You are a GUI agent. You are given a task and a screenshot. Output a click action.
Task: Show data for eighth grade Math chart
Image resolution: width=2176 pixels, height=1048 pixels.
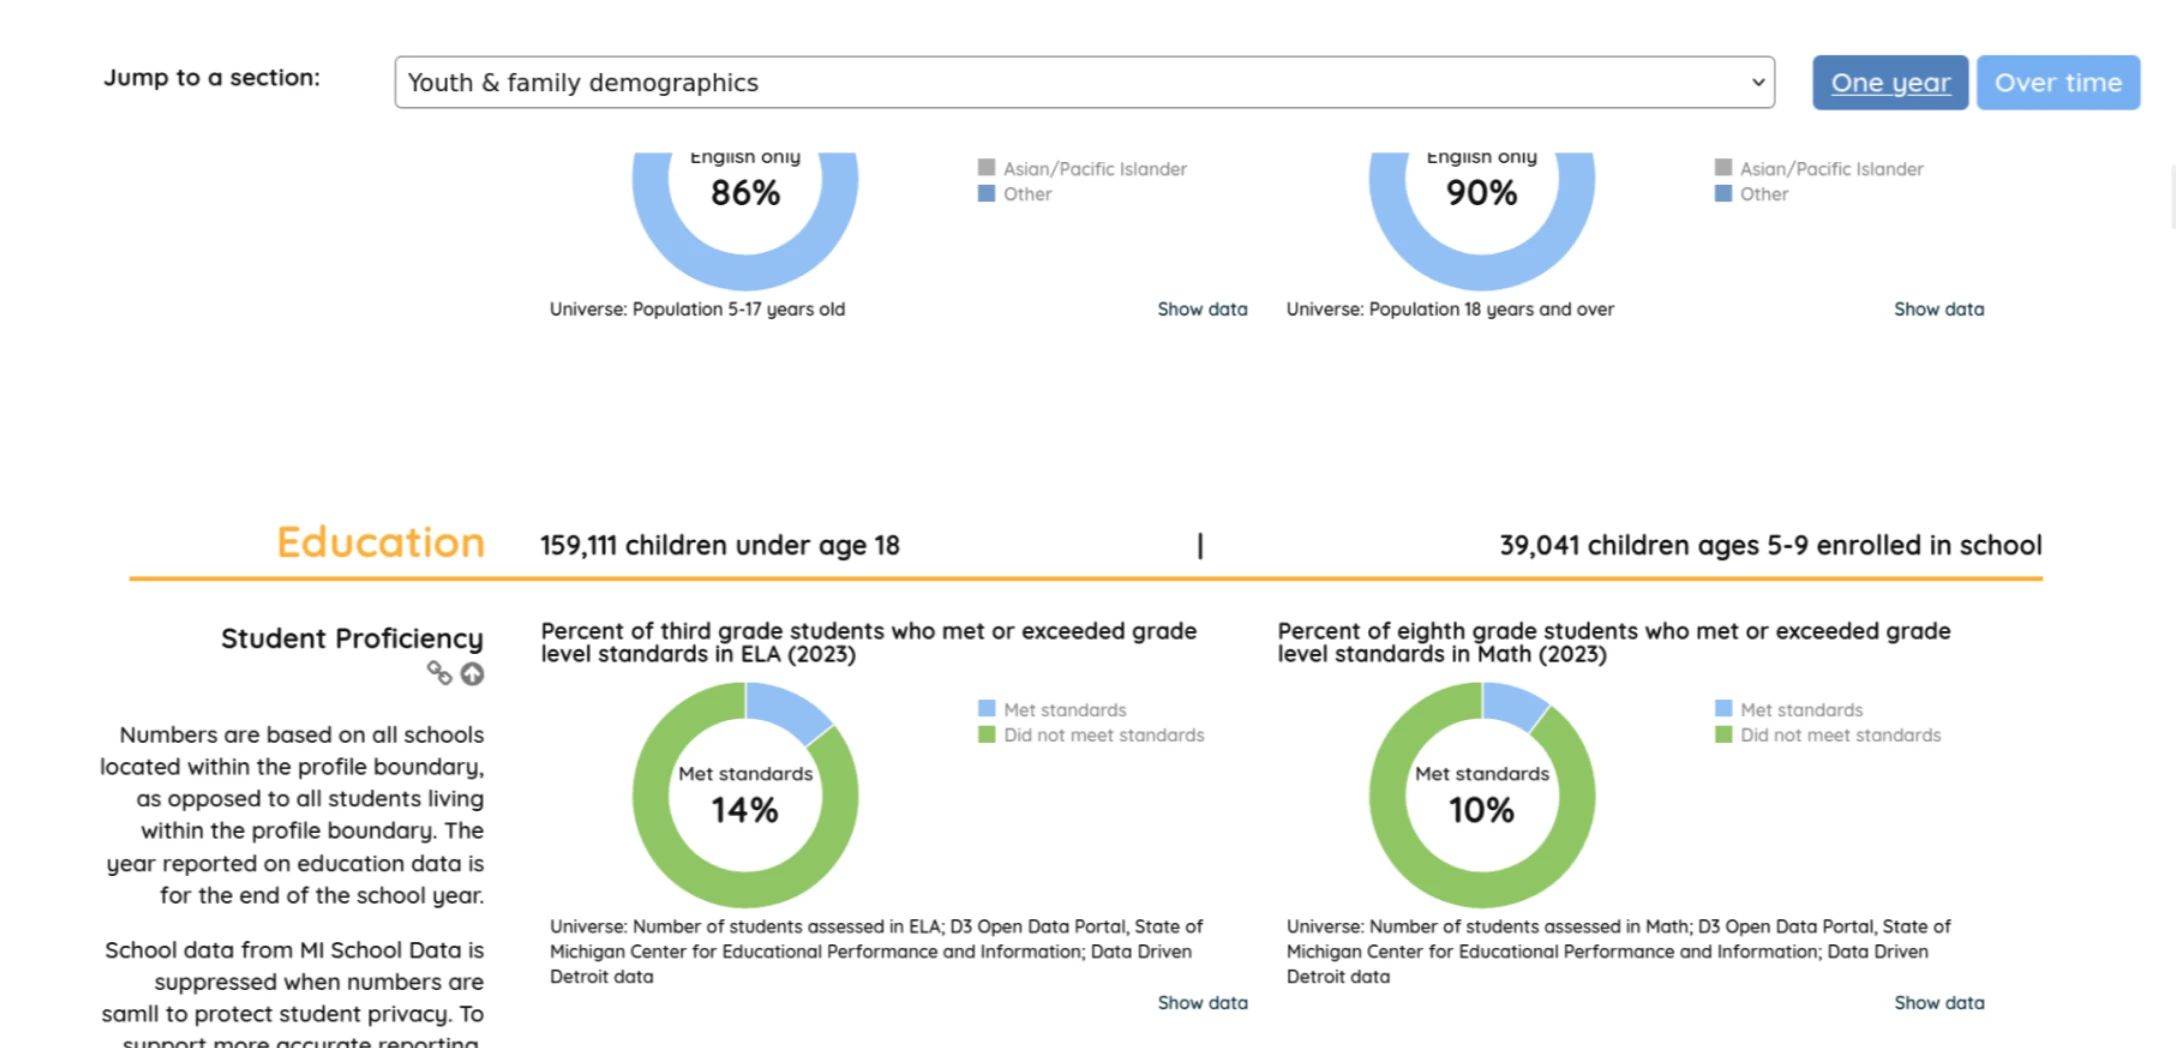pyautogui.click(x=1939, y=1002)
